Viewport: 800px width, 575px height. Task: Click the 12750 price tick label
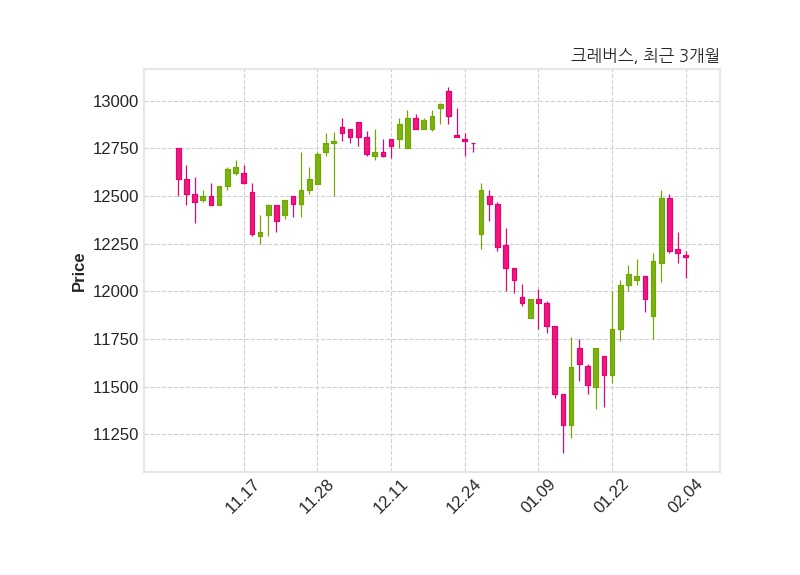click(x=113, y=149)
